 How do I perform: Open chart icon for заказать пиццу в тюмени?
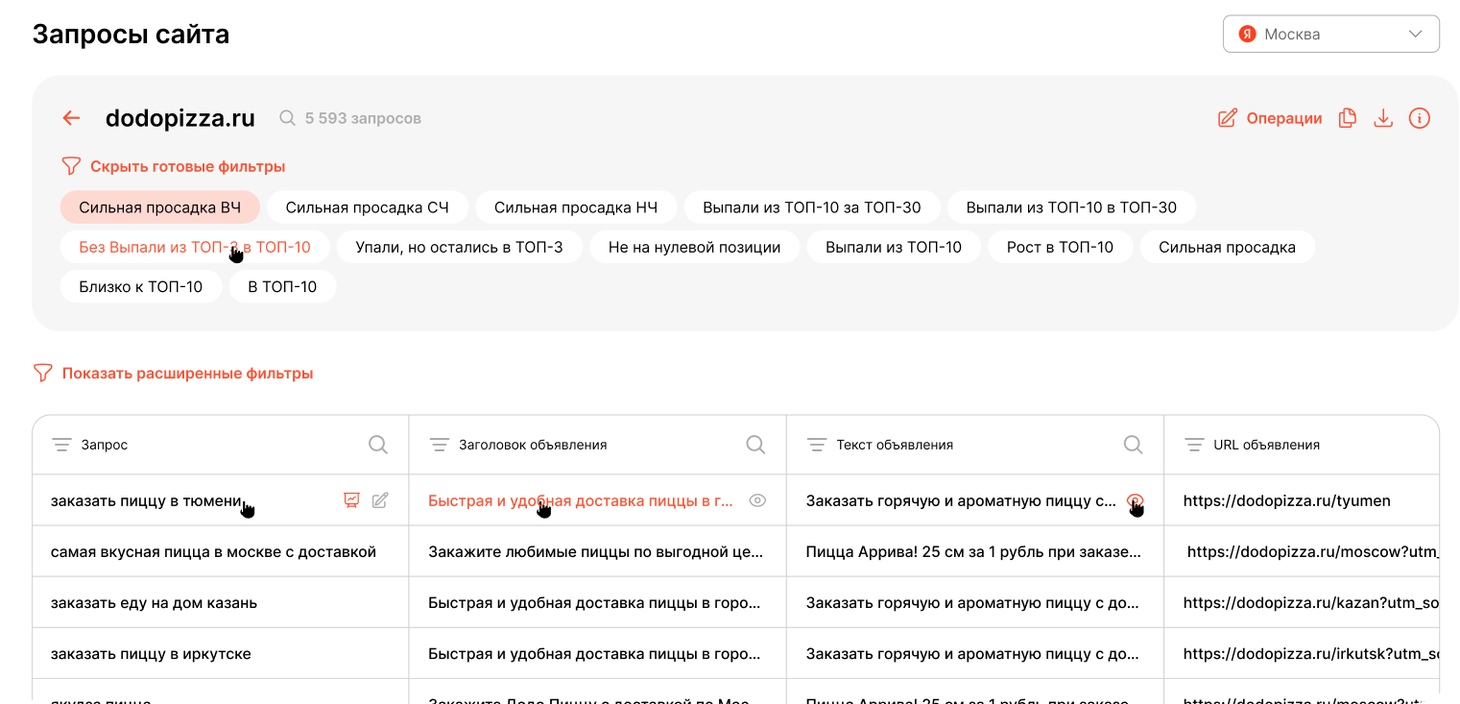click(351, 500)
